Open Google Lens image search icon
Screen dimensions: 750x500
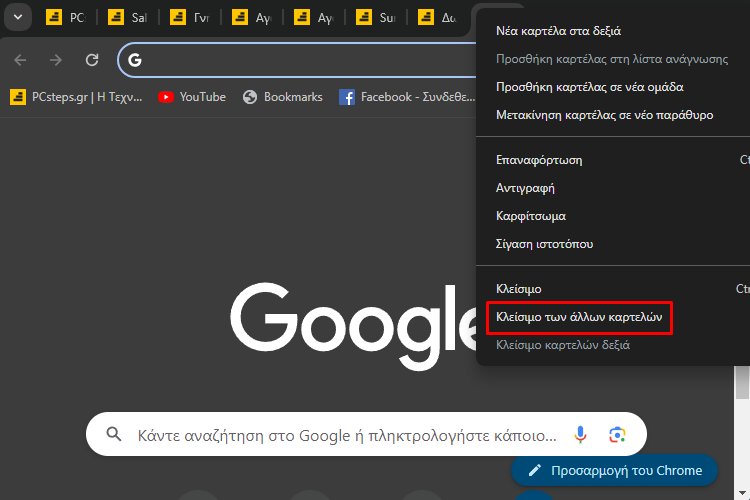(x=617, y=434)
